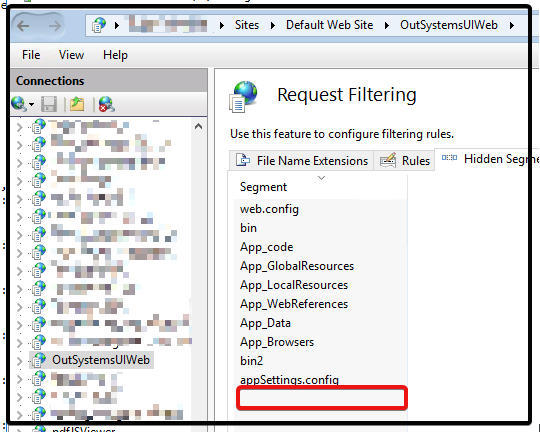Expand the OutSystemsUIWeb tree node
The width and height of the screenshot is (540, 432).
19,360
